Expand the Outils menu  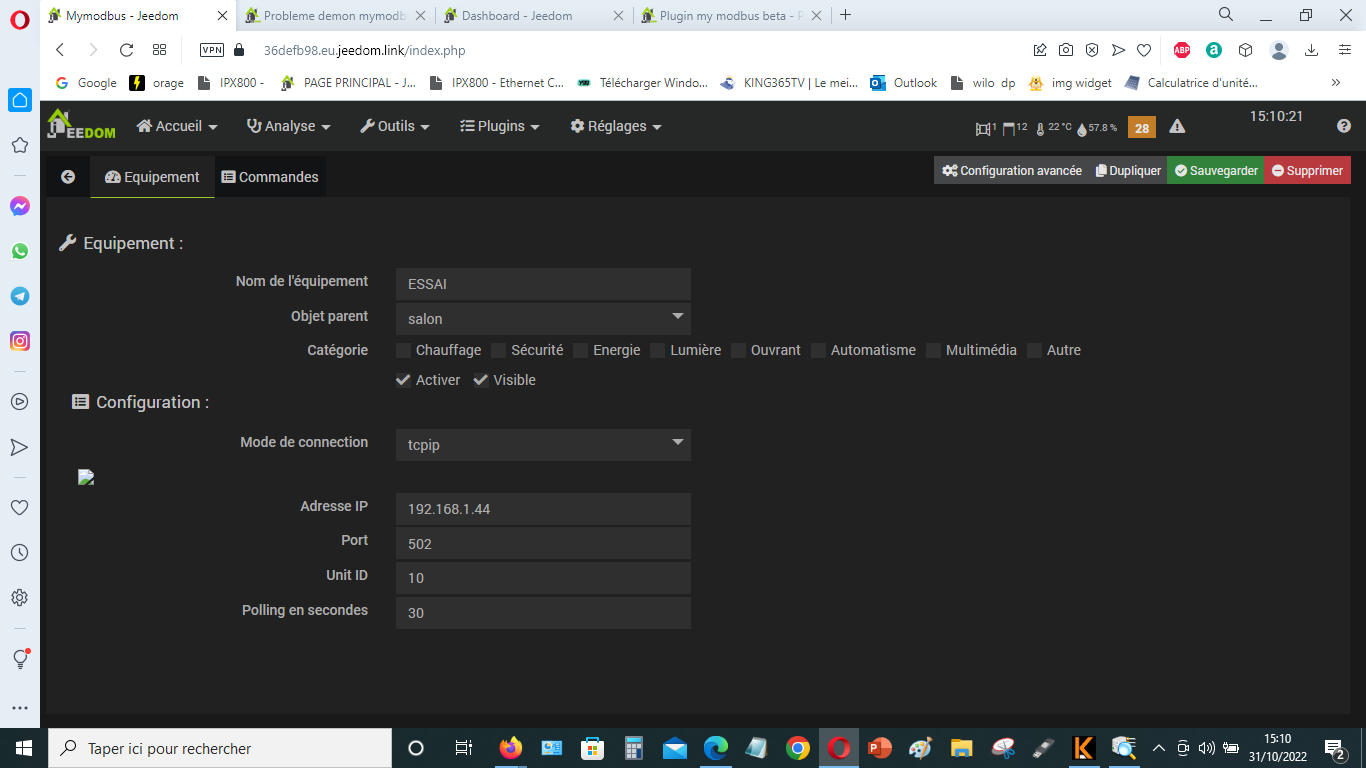point(395,126)
